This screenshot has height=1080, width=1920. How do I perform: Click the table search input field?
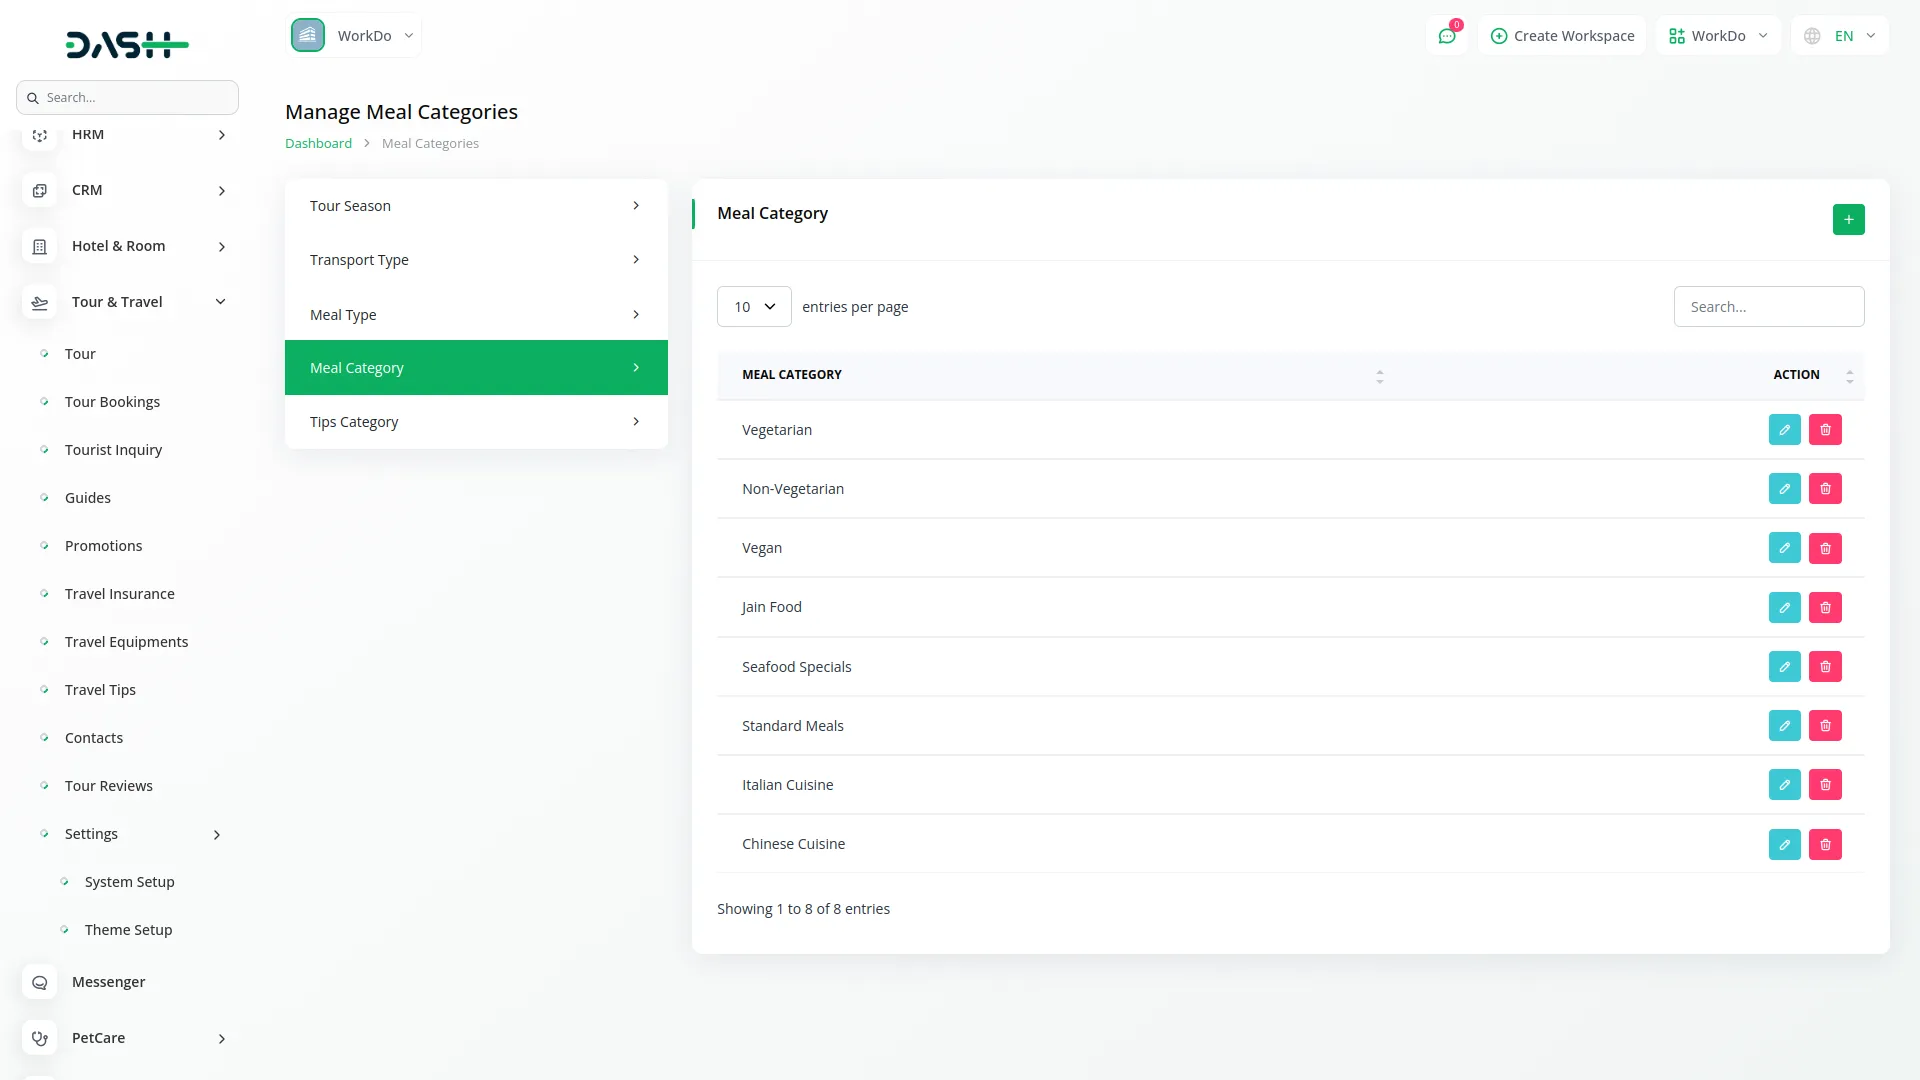point(1768,307)
